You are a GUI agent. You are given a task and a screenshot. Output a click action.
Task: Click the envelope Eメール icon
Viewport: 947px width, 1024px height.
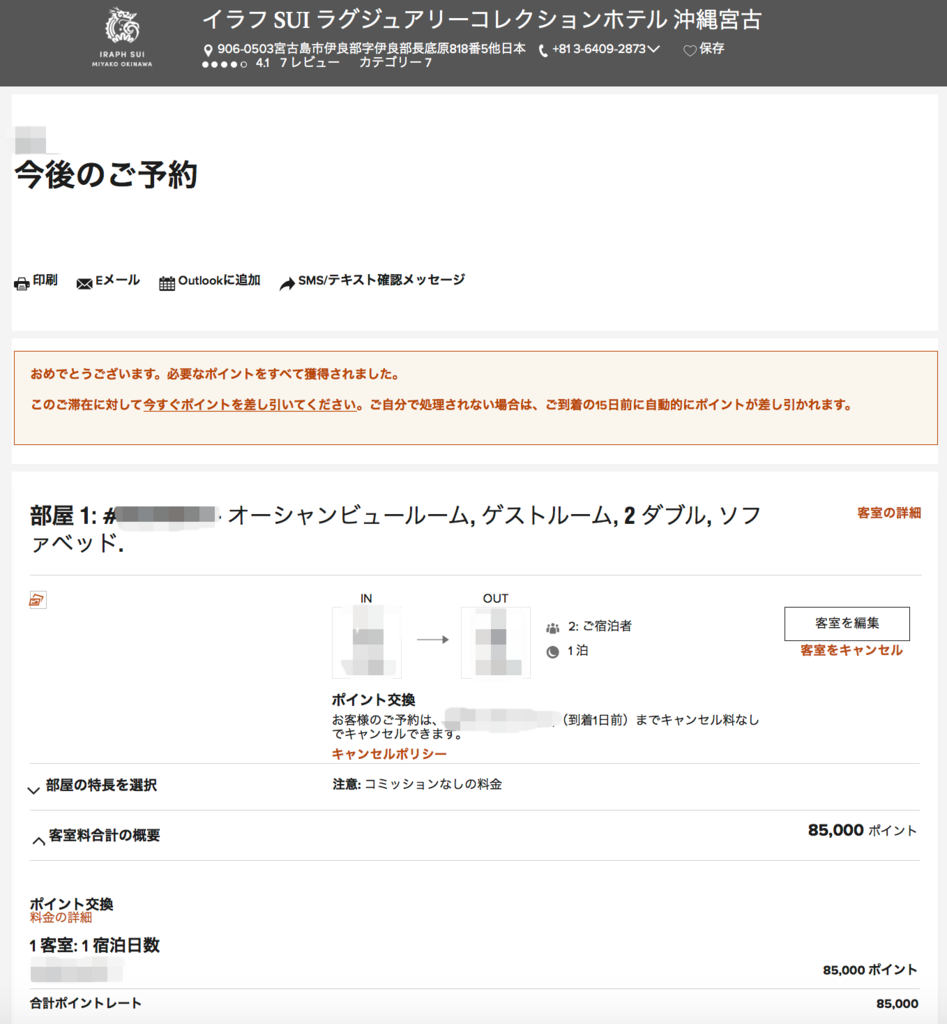[x=84, y=283]
